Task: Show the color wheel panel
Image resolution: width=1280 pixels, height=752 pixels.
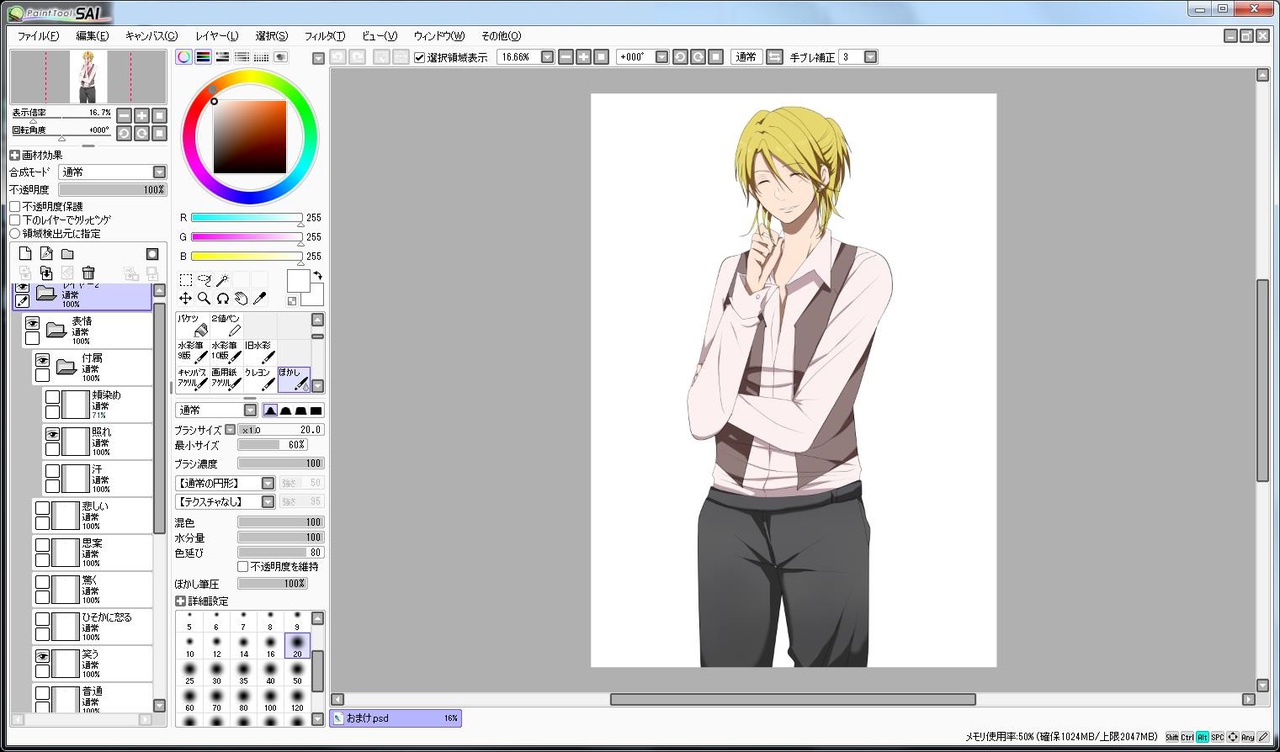Action: (x=184, y=57)
